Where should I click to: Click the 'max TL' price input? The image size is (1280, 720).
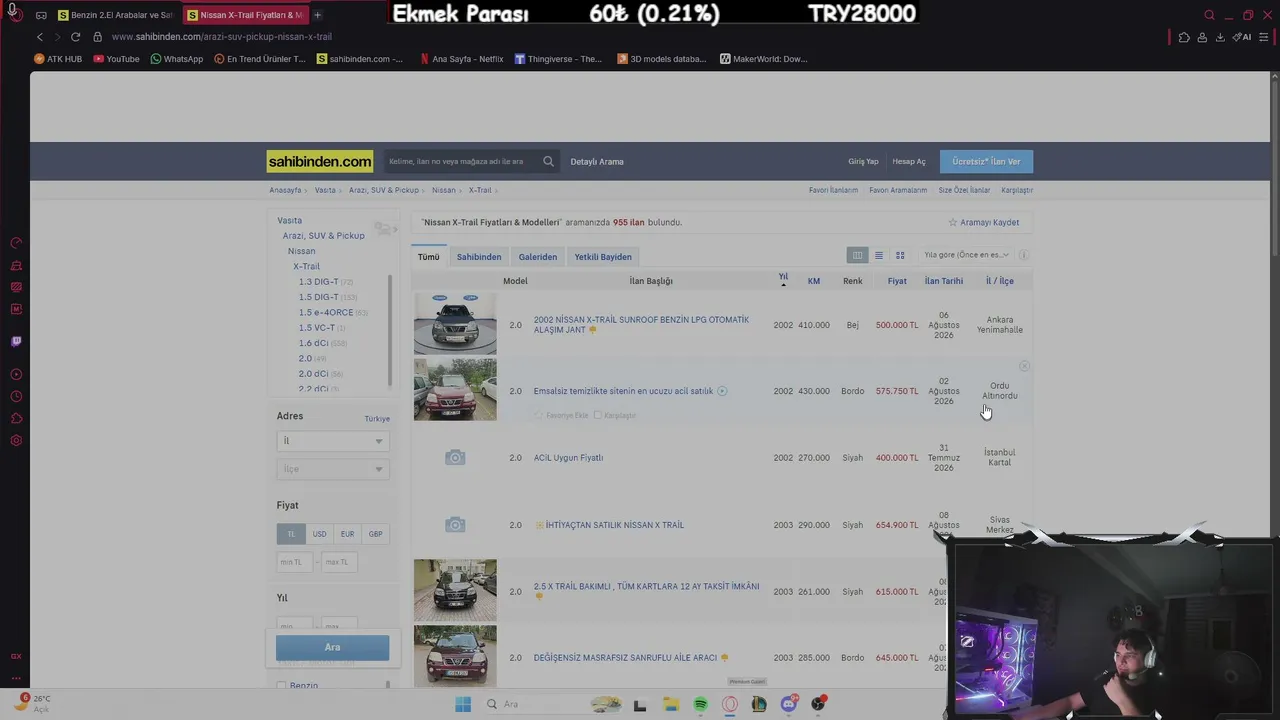[x=339, y=562]
